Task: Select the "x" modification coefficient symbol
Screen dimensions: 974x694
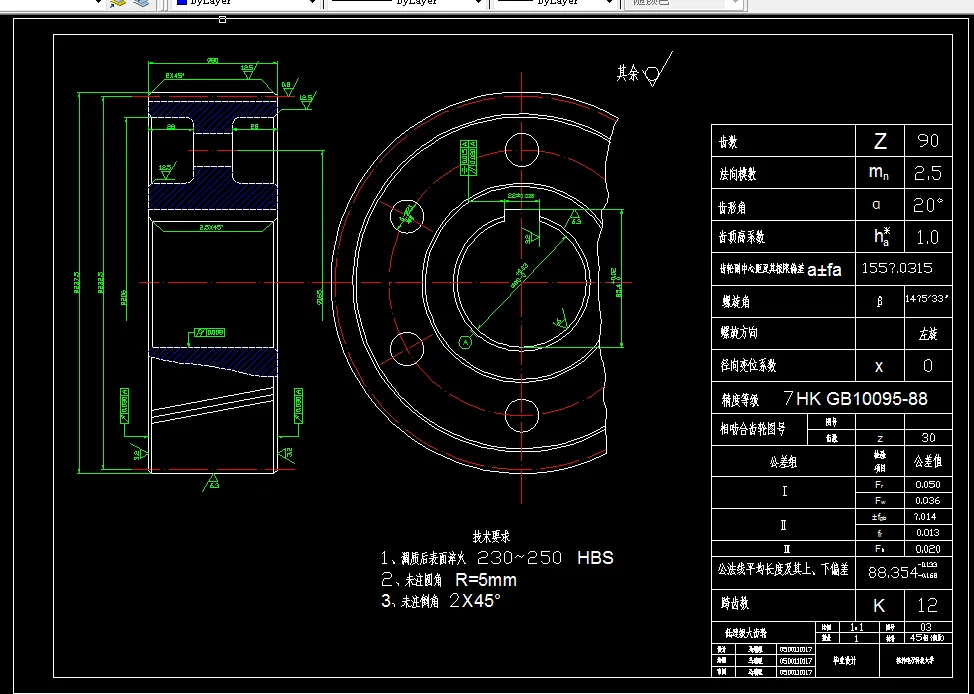Action: point(879,367)
